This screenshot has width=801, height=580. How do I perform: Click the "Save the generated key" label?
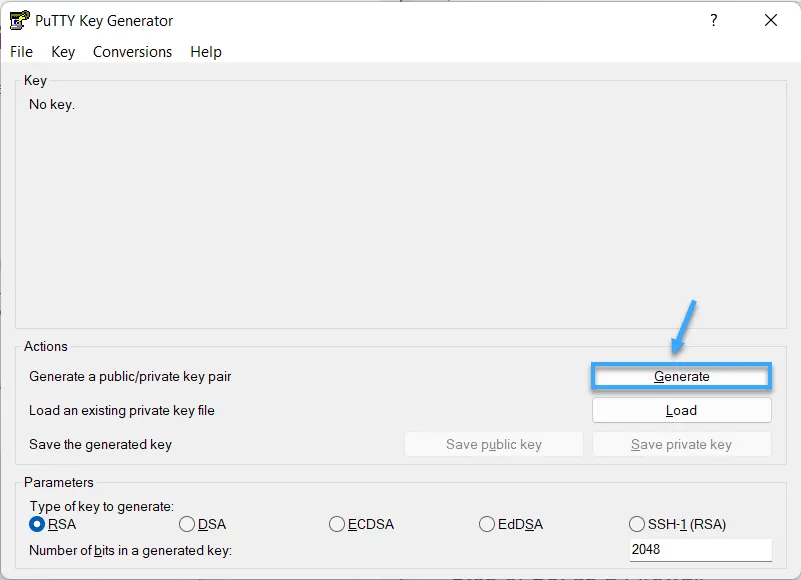point(101,445)
